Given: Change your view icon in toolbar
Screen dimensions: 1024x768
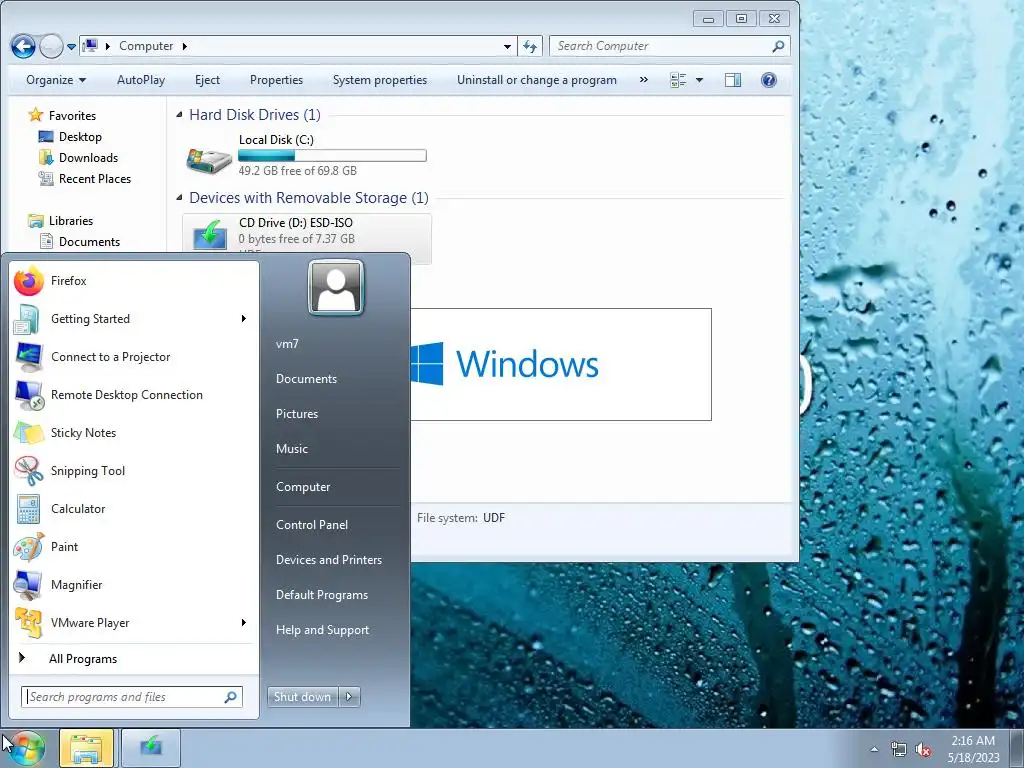Looking at the screenshot, I should 679,80.
